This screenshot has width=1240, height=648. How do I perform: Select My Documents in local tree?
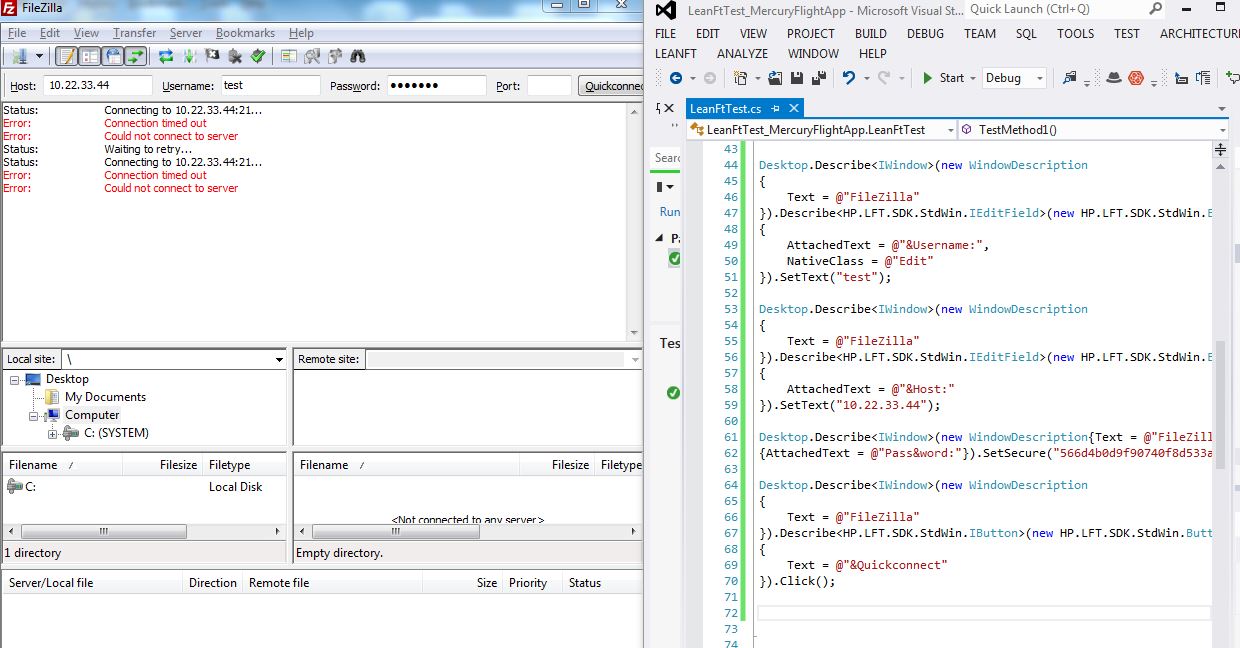(x=105, y=397)
